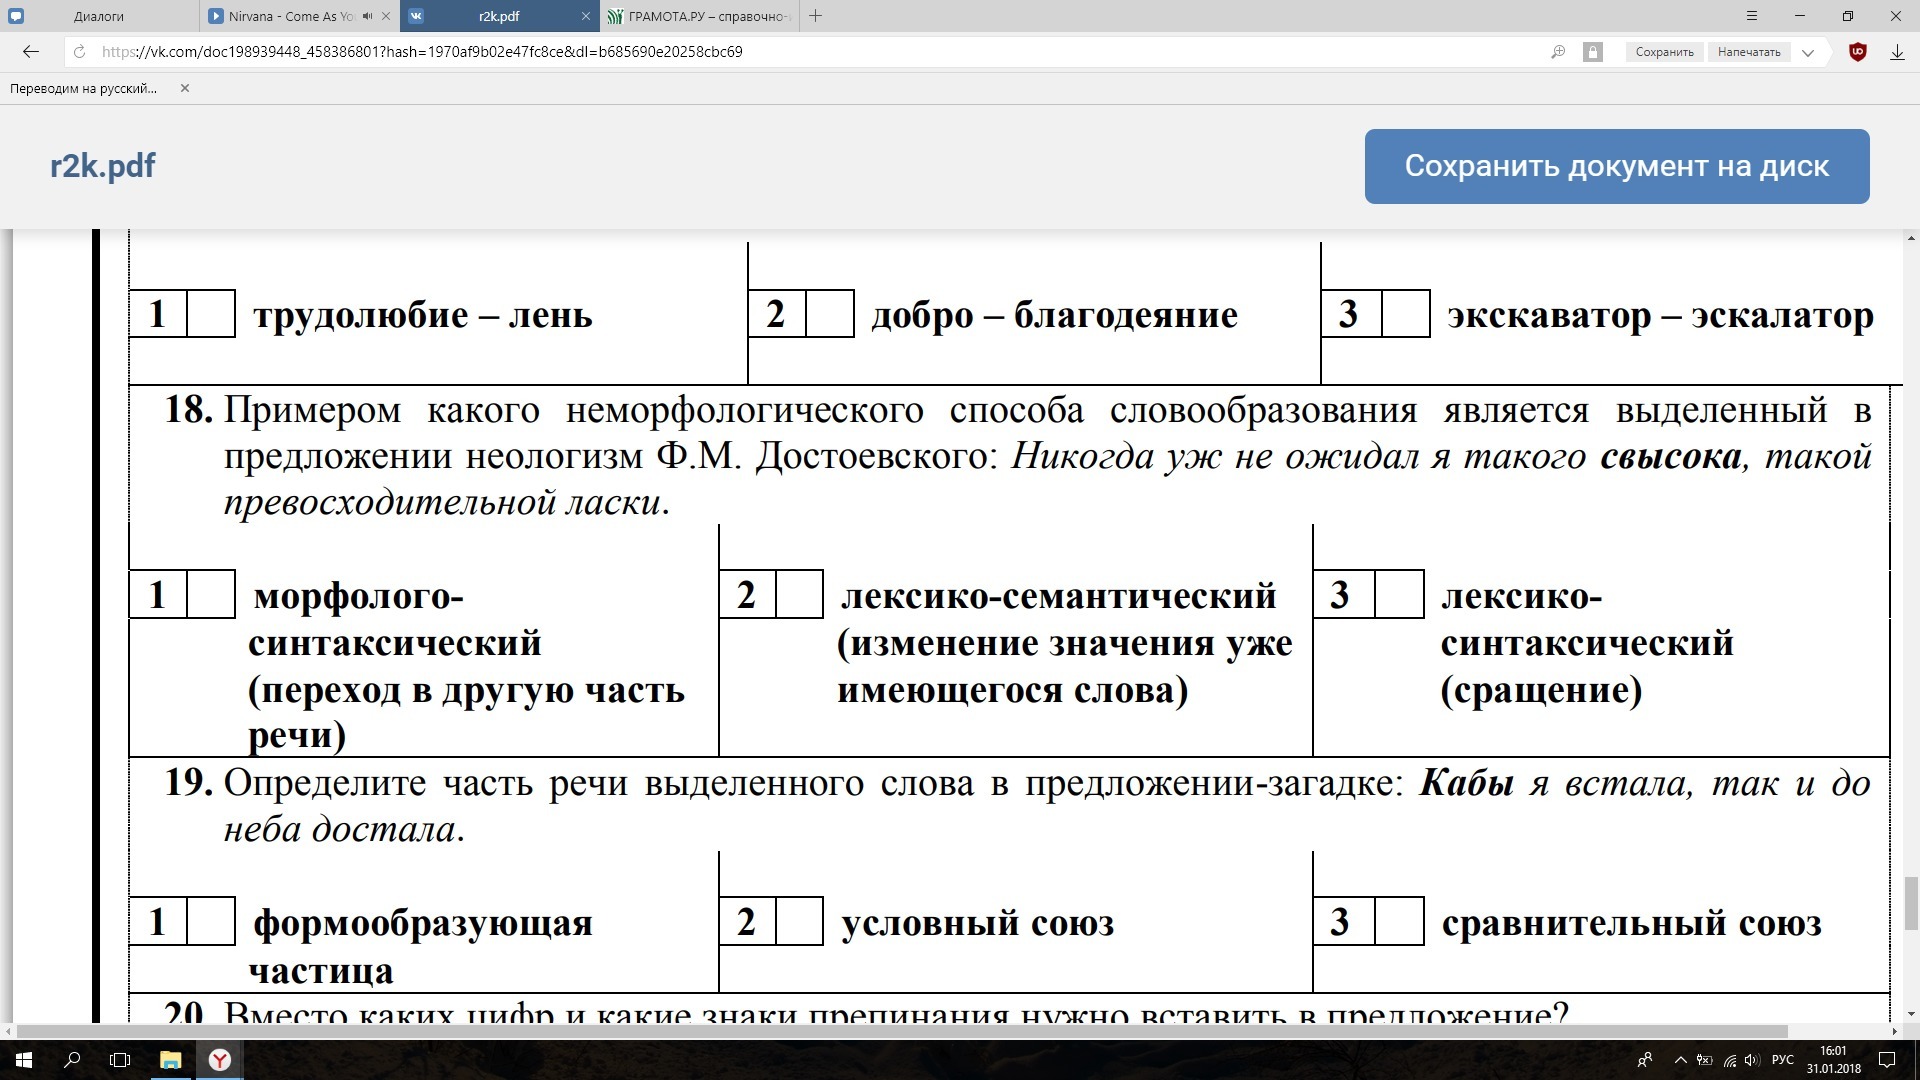Switch to the Диалоги tab
Image resolution: width=1920 pixels, height=1080 pixels.
(x=98, y=16)
